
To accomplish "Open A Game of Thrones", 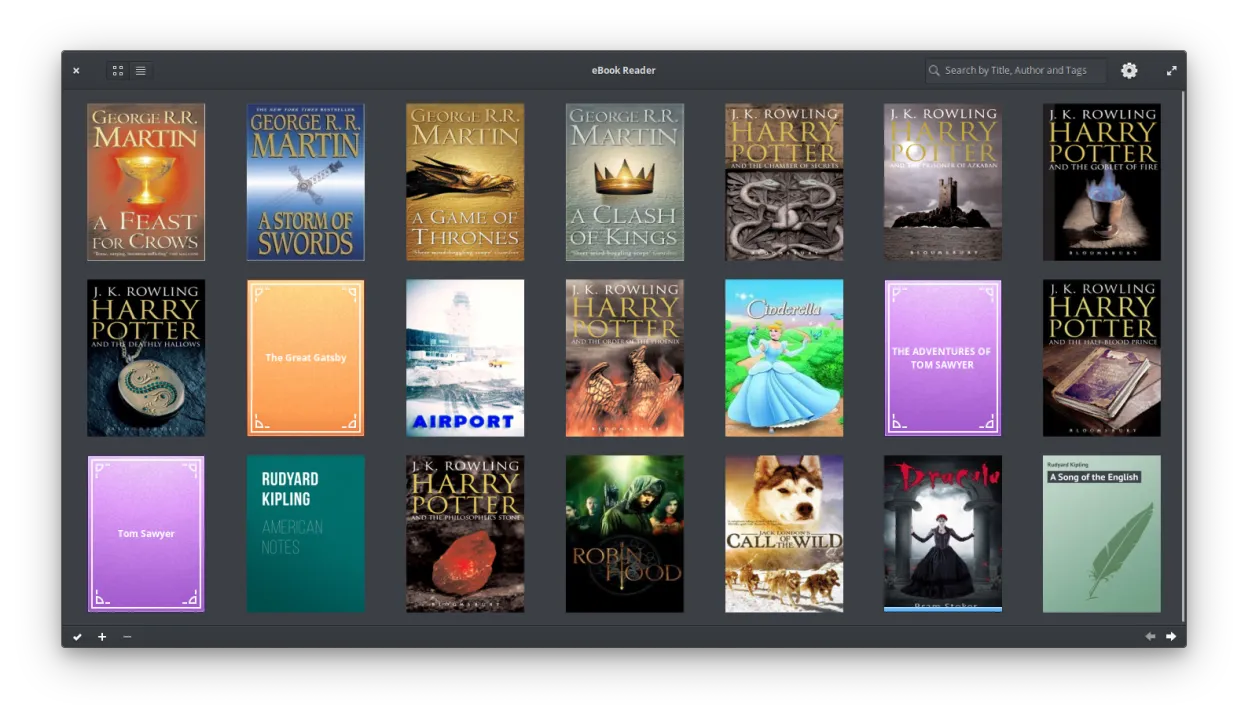I will [464, 181].
